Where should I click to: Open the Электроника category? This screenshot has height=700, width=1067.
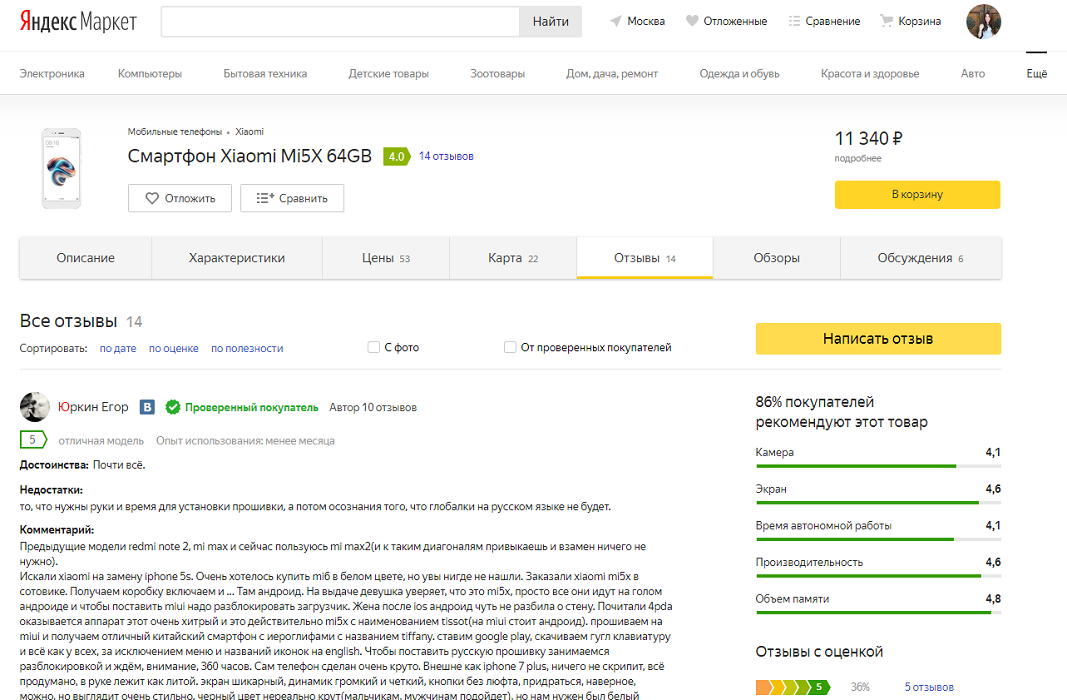click(x=52, y=73)
